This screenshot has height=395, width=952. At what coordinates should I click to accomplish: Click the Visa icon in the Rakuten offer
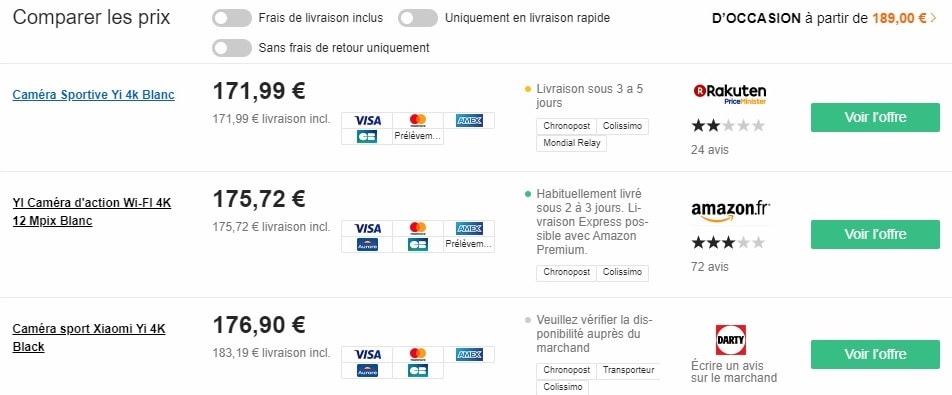point(367,120)
